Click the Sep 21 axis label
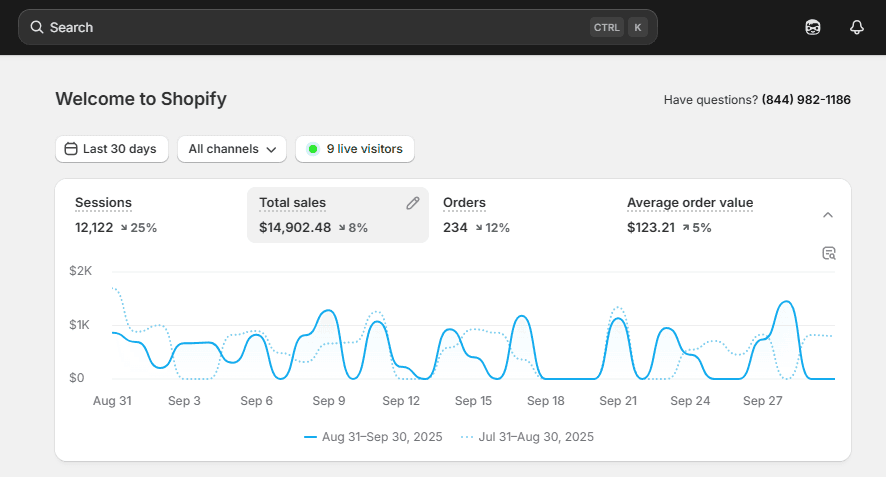 pos(618,401)
